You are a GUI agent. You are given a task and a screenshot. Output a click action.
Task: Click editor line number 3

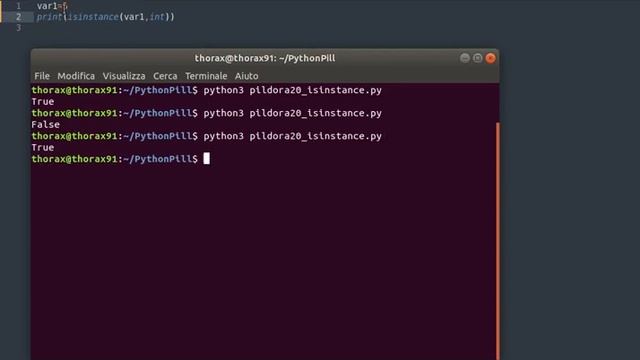[x=18, y=27]
